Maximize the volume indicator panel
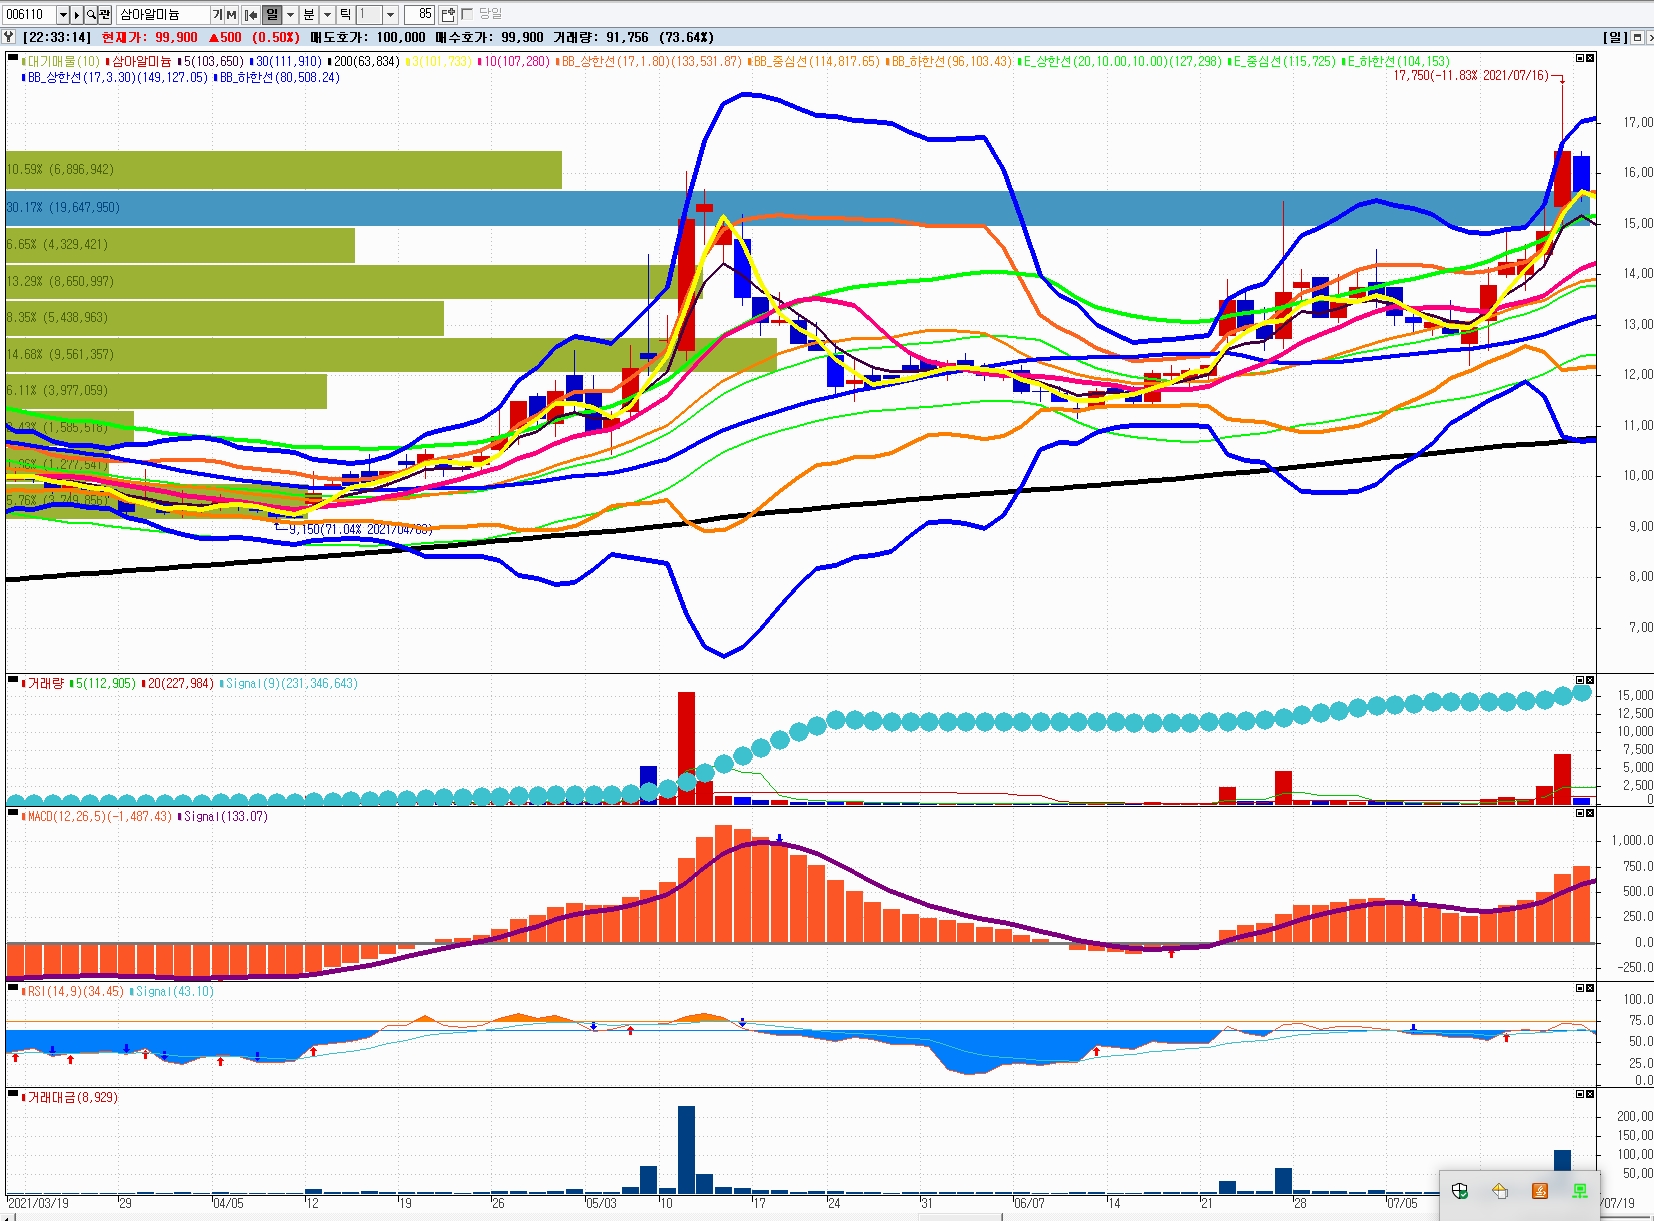1654x1221 pixels. click(x=1580, y=681)
